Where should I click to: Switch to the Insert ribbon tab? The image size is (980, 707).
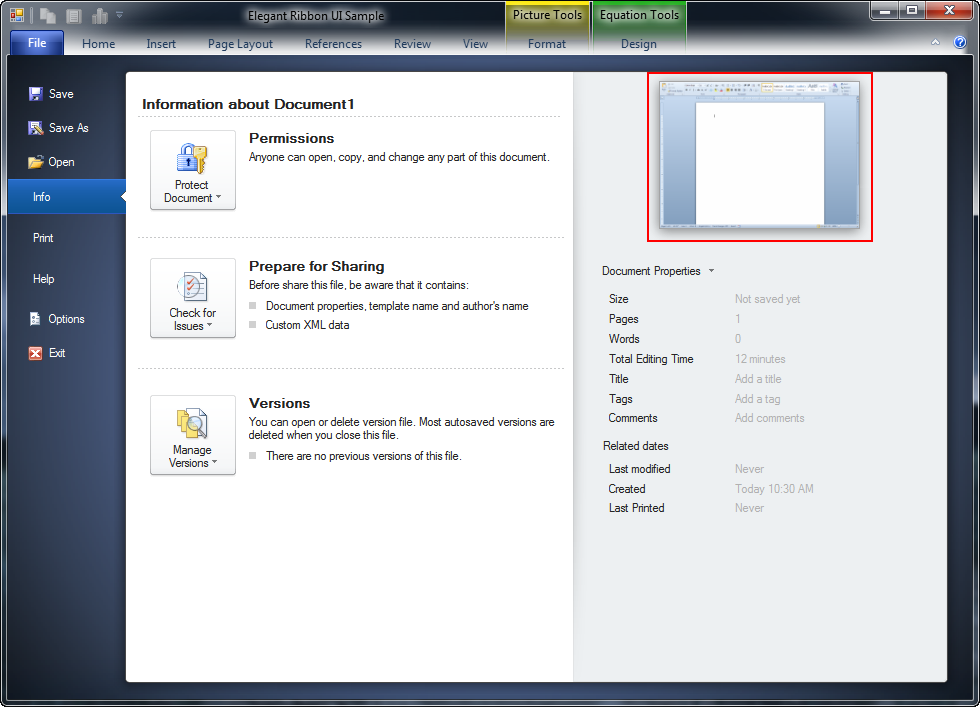[161, 44]
